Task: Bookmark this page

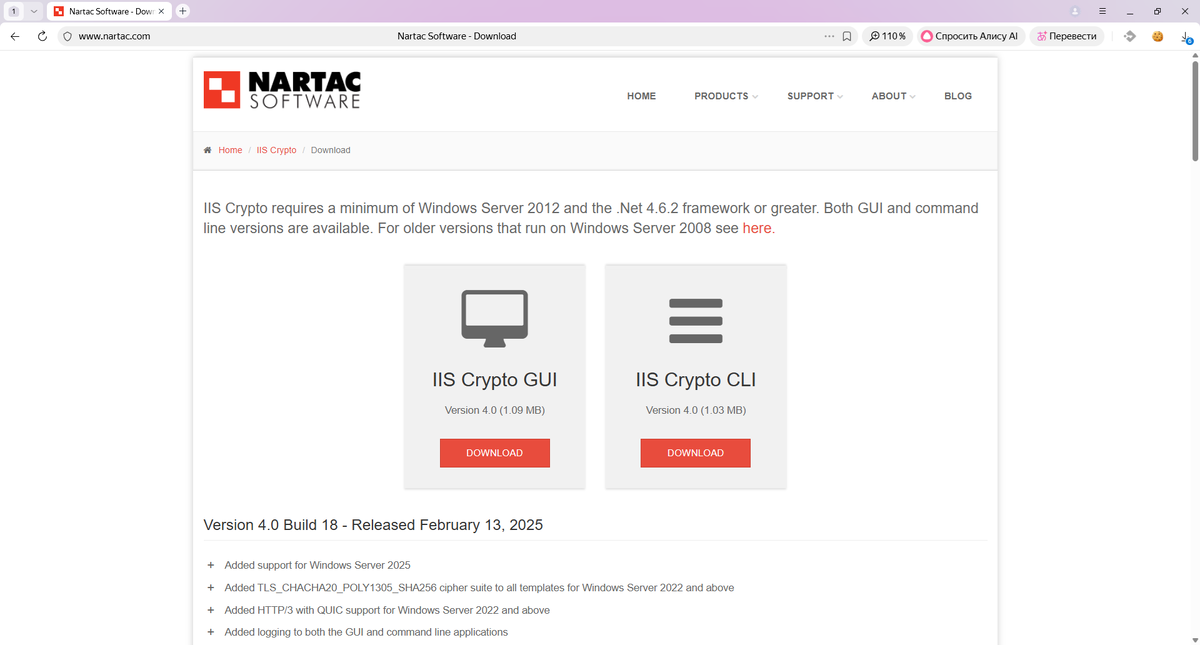Action: click(x=847, y=36)
